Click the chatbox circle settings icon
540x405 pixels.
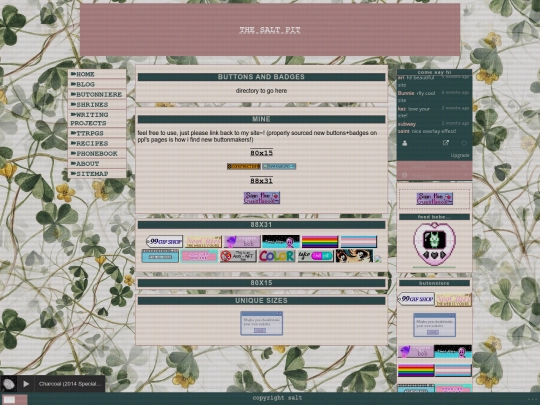point(464,143)
